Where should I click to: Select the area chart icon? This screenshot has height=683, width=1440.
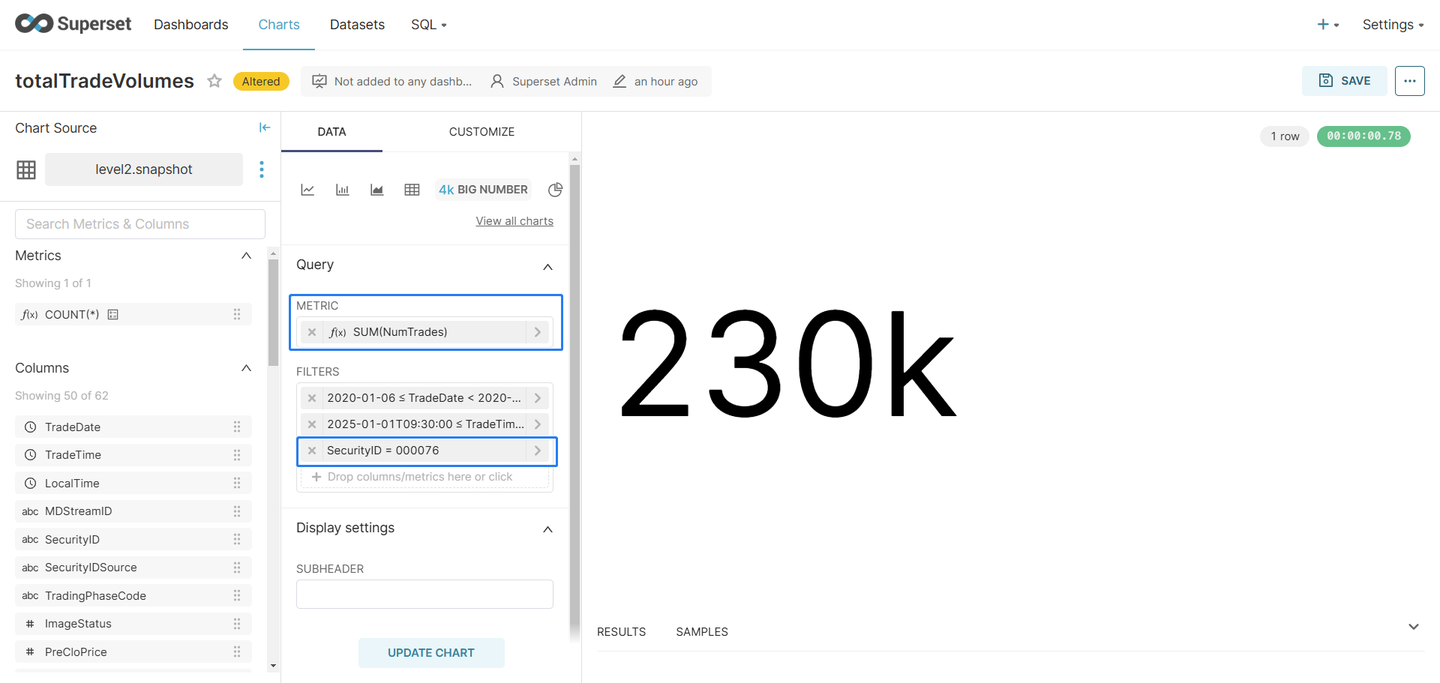[x=377, y=190]
